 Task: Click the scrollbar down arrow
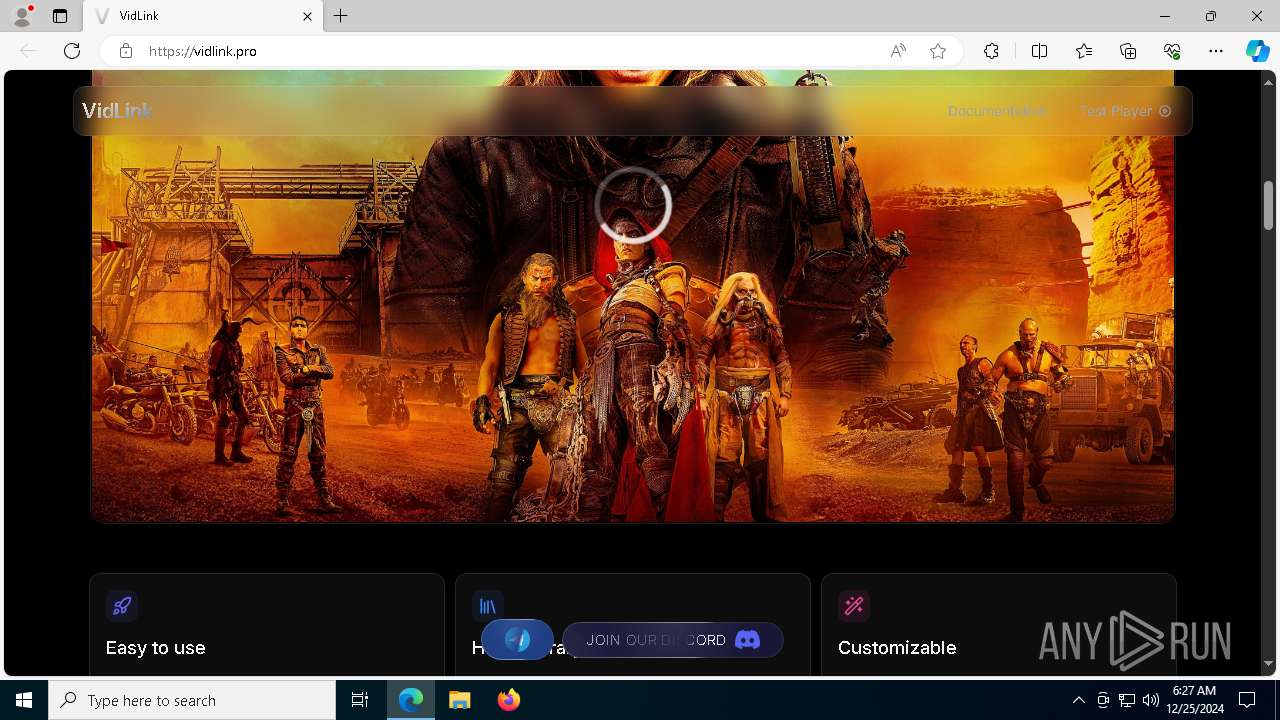point(1268,663)
